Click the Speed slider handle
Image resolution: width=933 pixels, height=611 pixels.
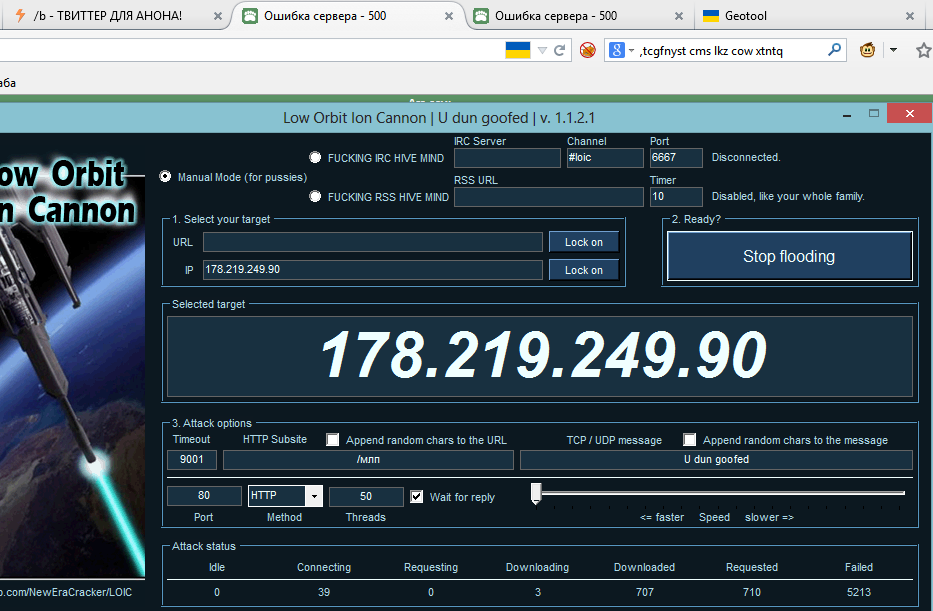[536, 493]
